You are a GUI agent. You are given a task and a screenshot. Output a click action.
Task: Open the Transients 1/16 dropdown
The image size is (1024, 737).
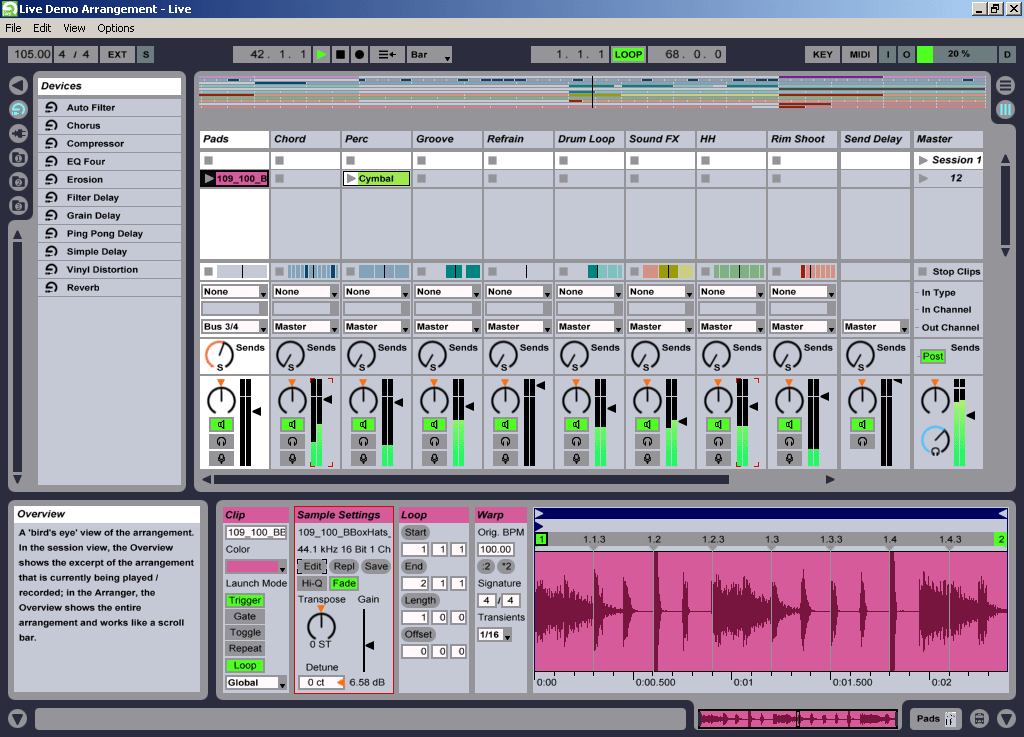(x=494, y=635)
